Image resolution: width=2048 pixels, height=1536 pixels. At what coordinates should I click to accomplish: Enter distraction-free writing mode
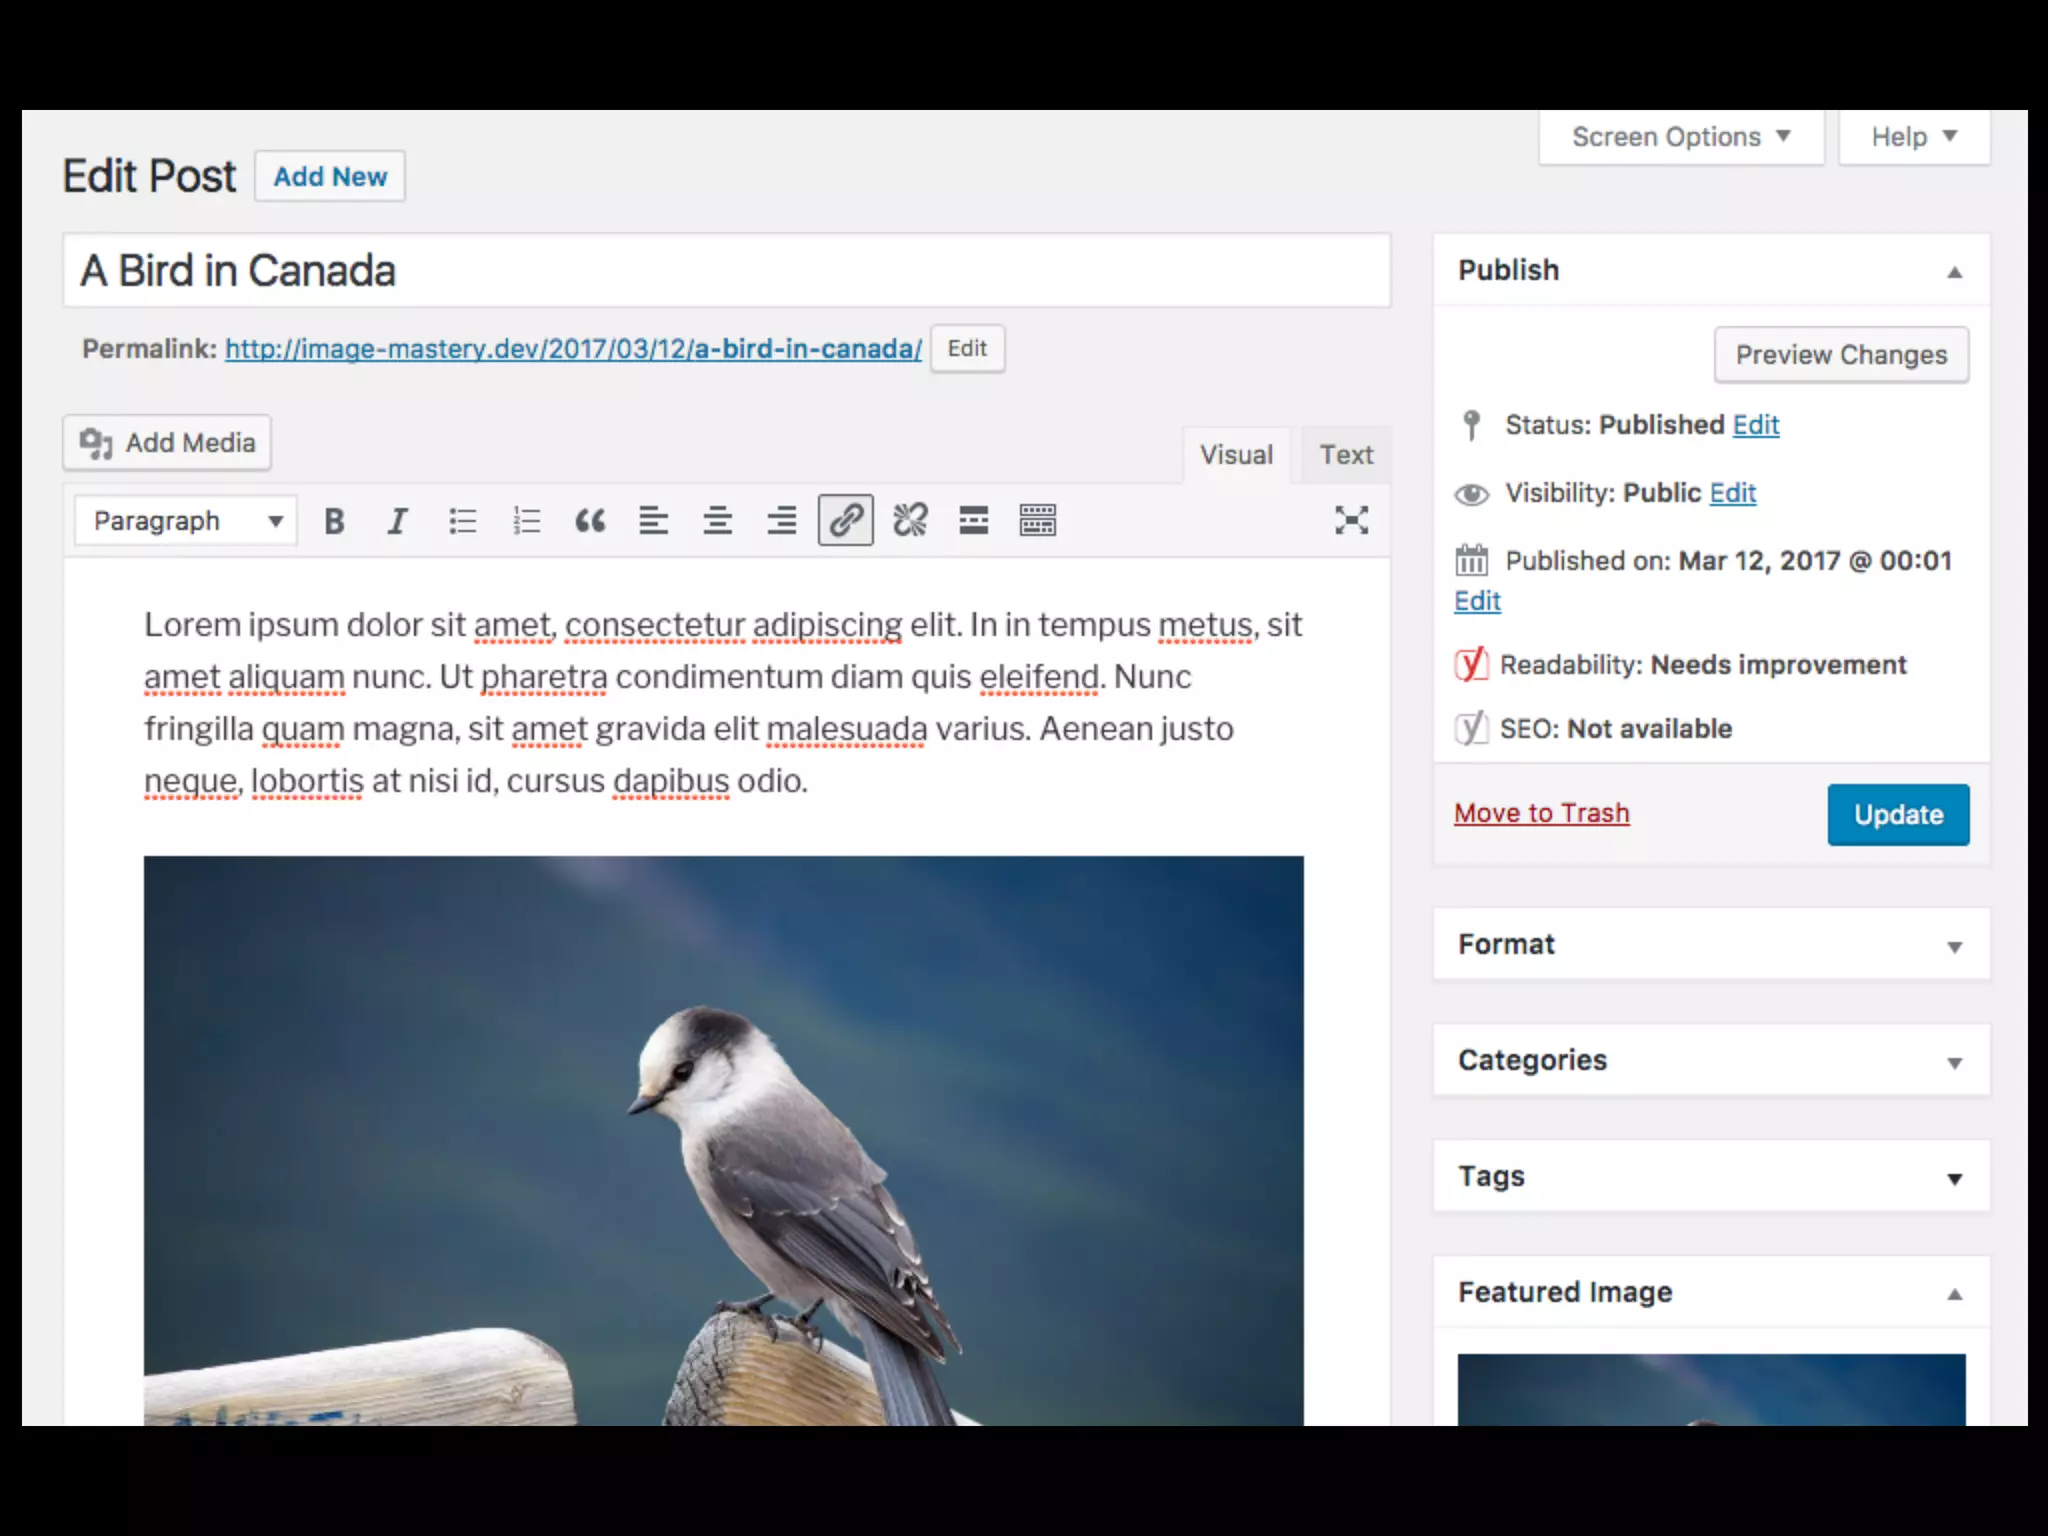pos(1351,520)
